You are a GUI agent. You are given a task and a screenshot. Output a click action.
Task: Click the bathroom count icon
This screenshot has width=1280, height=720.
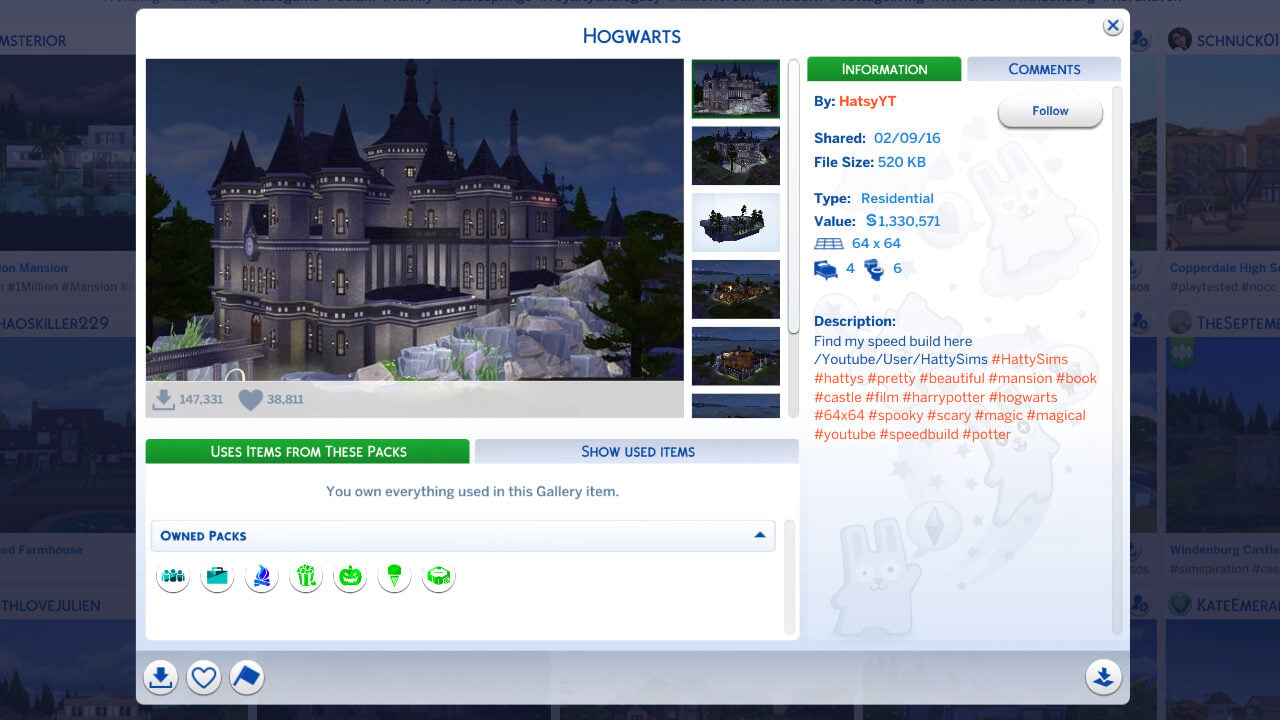point(874,269)
